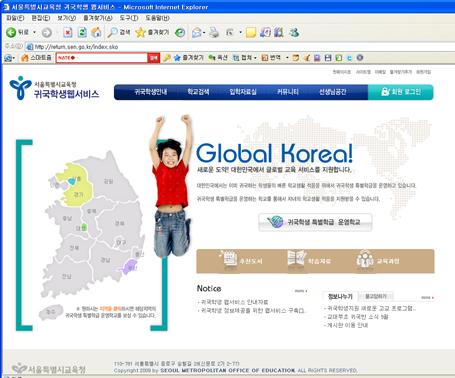Click the IE Back arrow button
455x378 pixels.
point(11,32)
